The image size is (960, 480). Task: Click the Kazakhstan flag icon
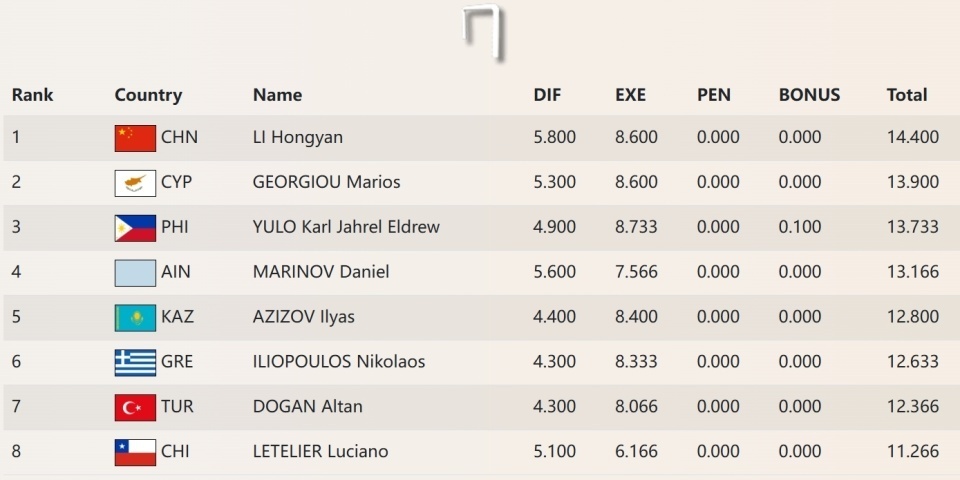point(135,318)
